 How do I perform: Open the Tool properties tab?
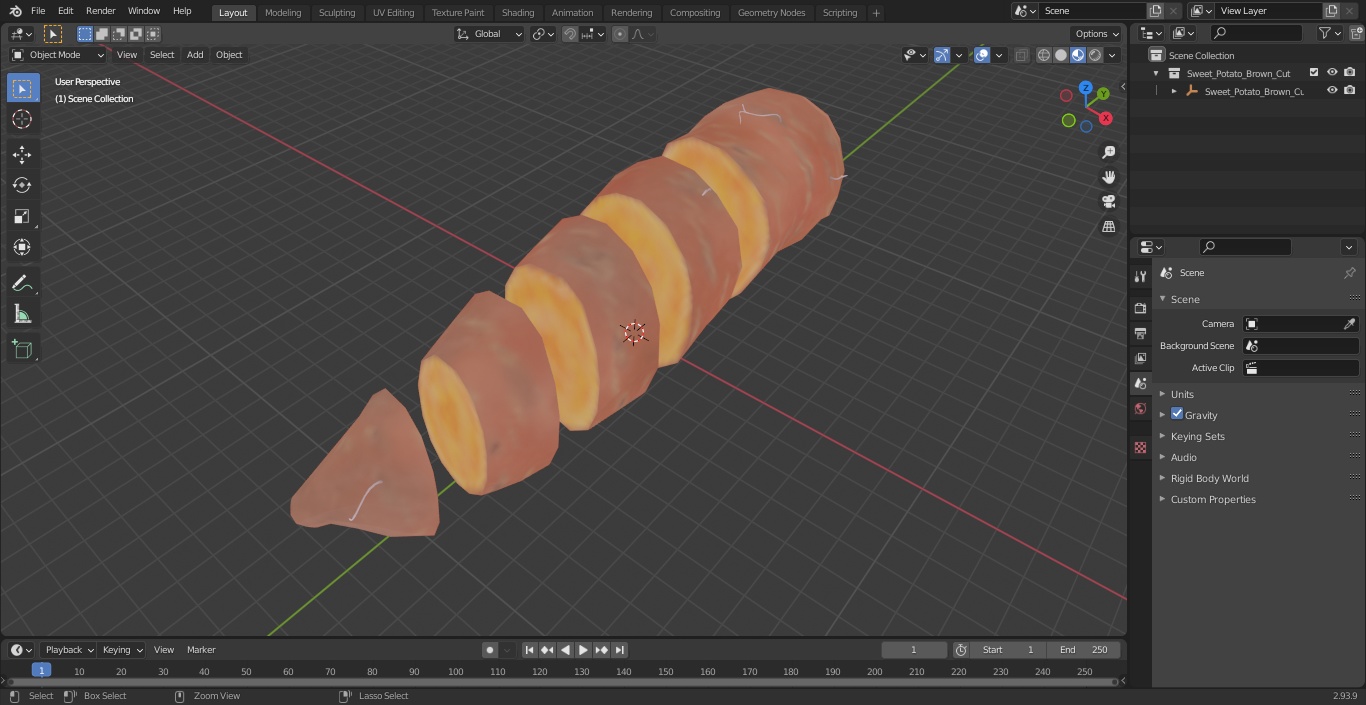click(x=1140, y=276)
